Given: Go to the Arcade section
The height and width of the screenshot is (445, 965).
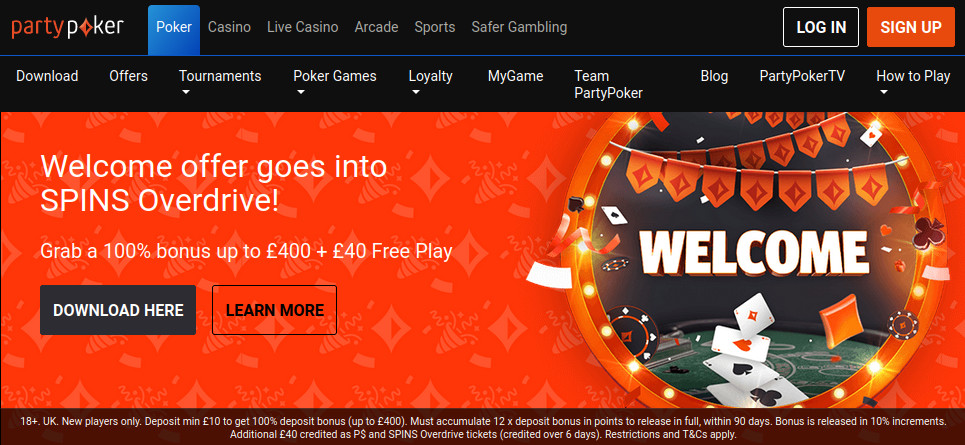Looking at the screenshot, I should pos(376,28).
